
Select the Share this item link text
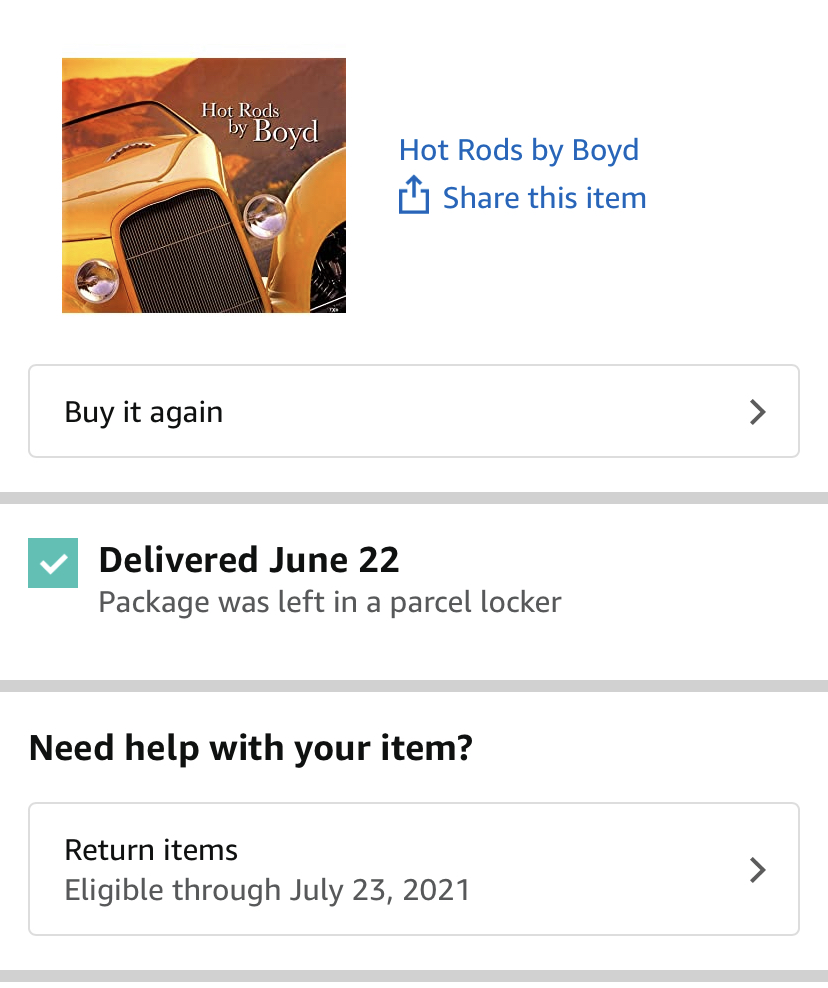point(544,198)
